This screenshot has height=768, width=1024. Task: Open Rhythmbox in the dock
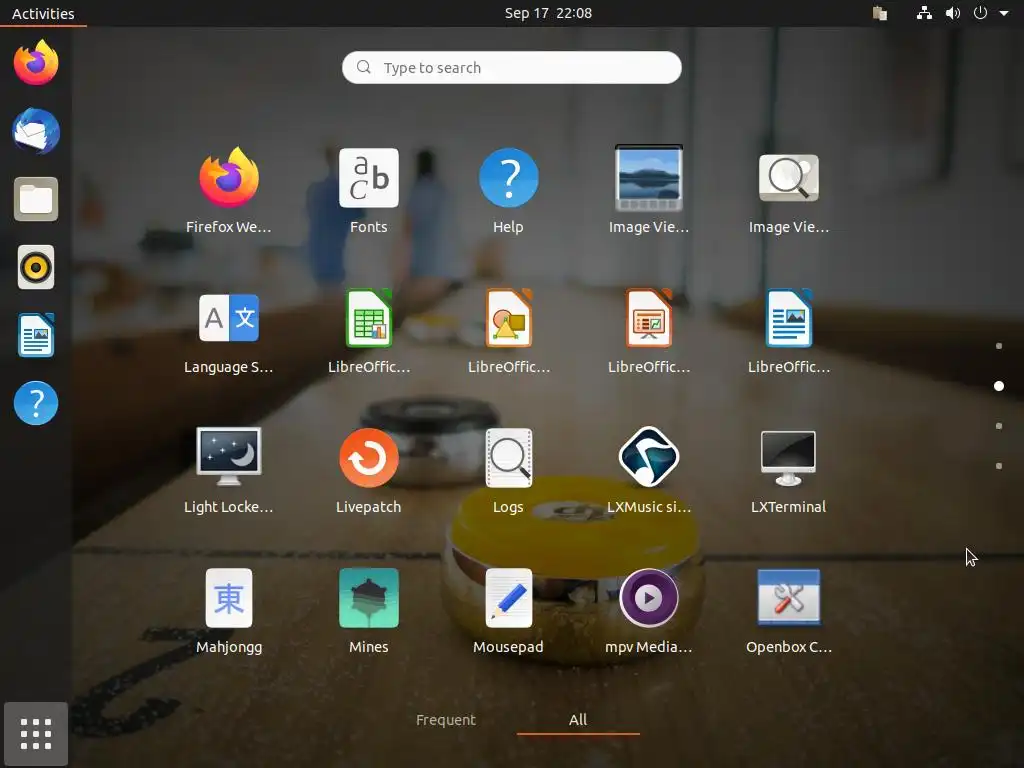[36, 267]
